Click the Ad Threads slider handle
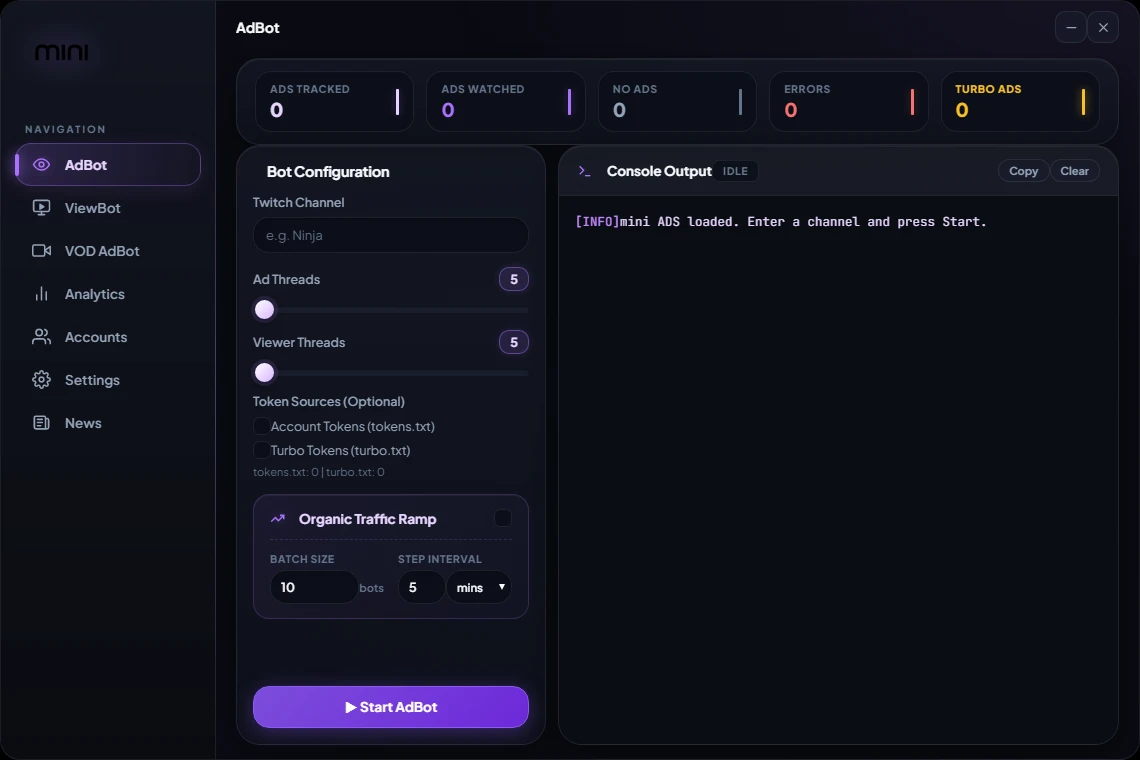The height and width of the screenshot is (760, 1140). (265, 310)
